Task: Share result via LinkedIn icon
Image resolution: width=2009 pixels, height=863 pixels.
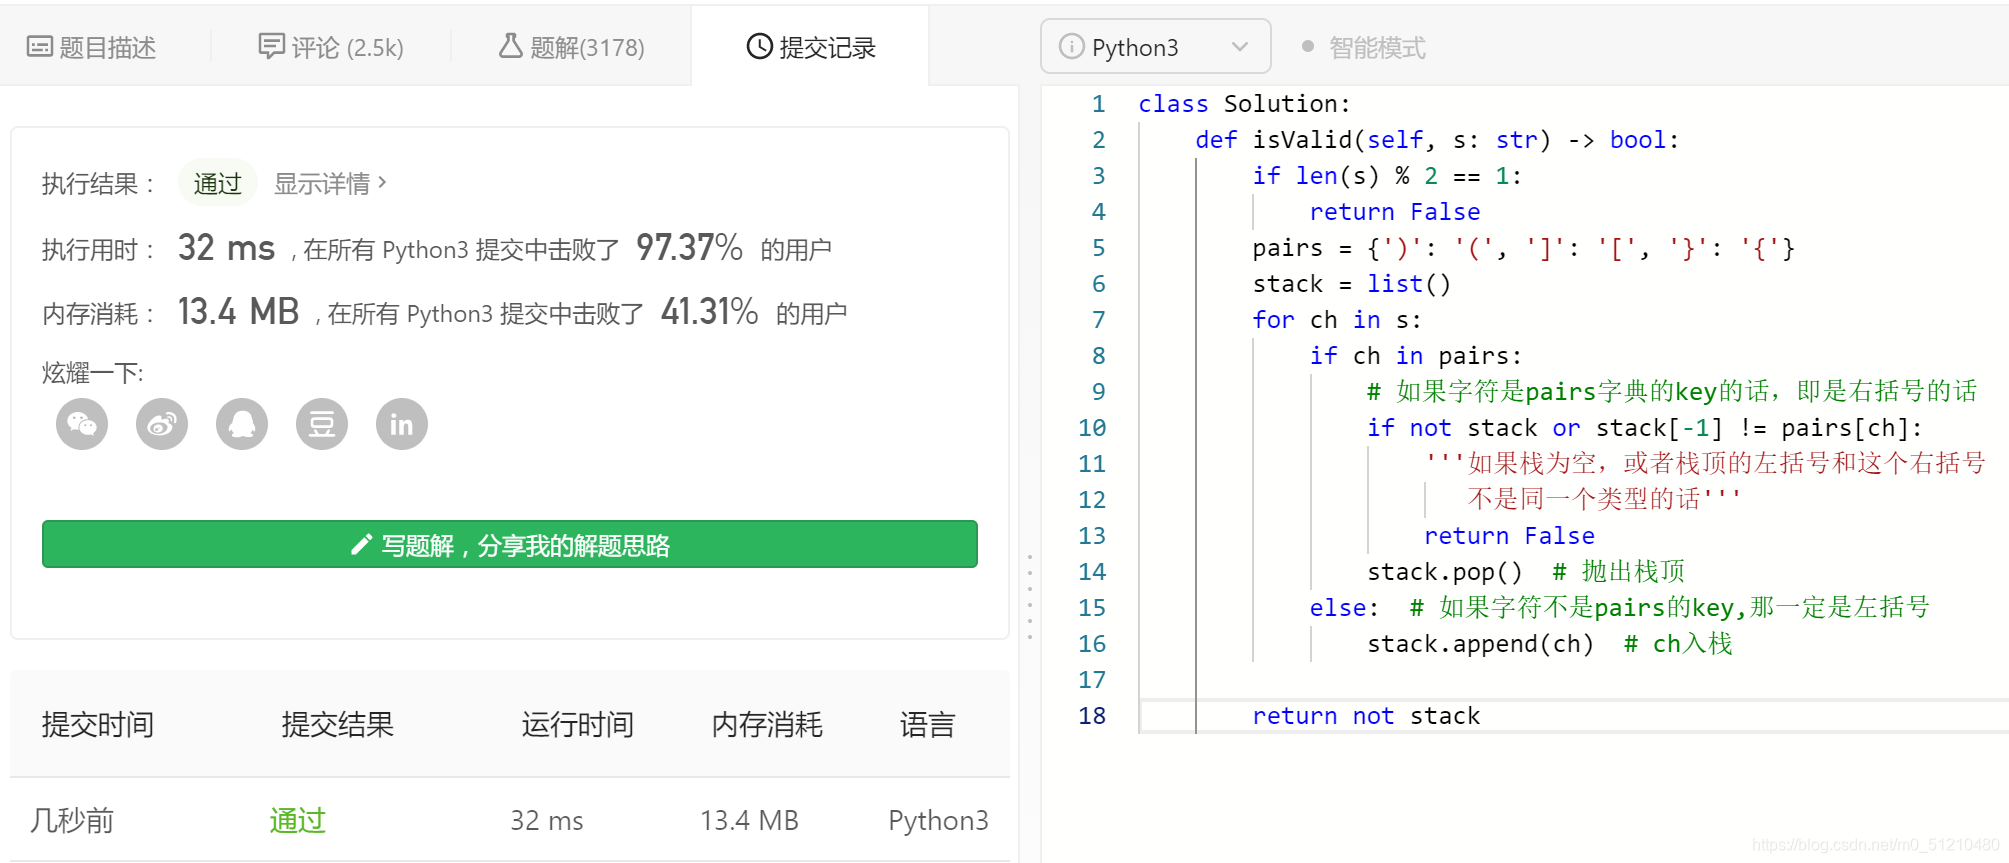Action: 402,425
